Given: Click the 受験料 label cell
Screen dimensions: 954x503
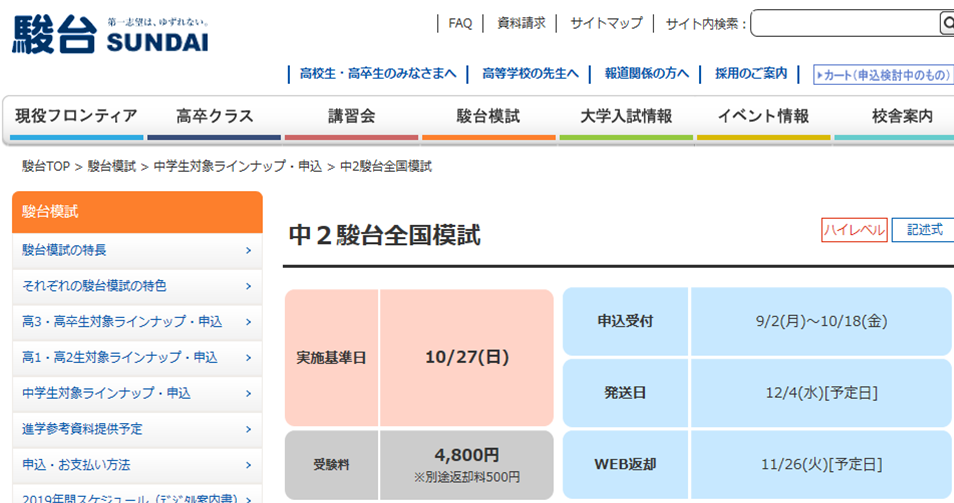Looking at the screenshot, I should click(x=332, y=465).
